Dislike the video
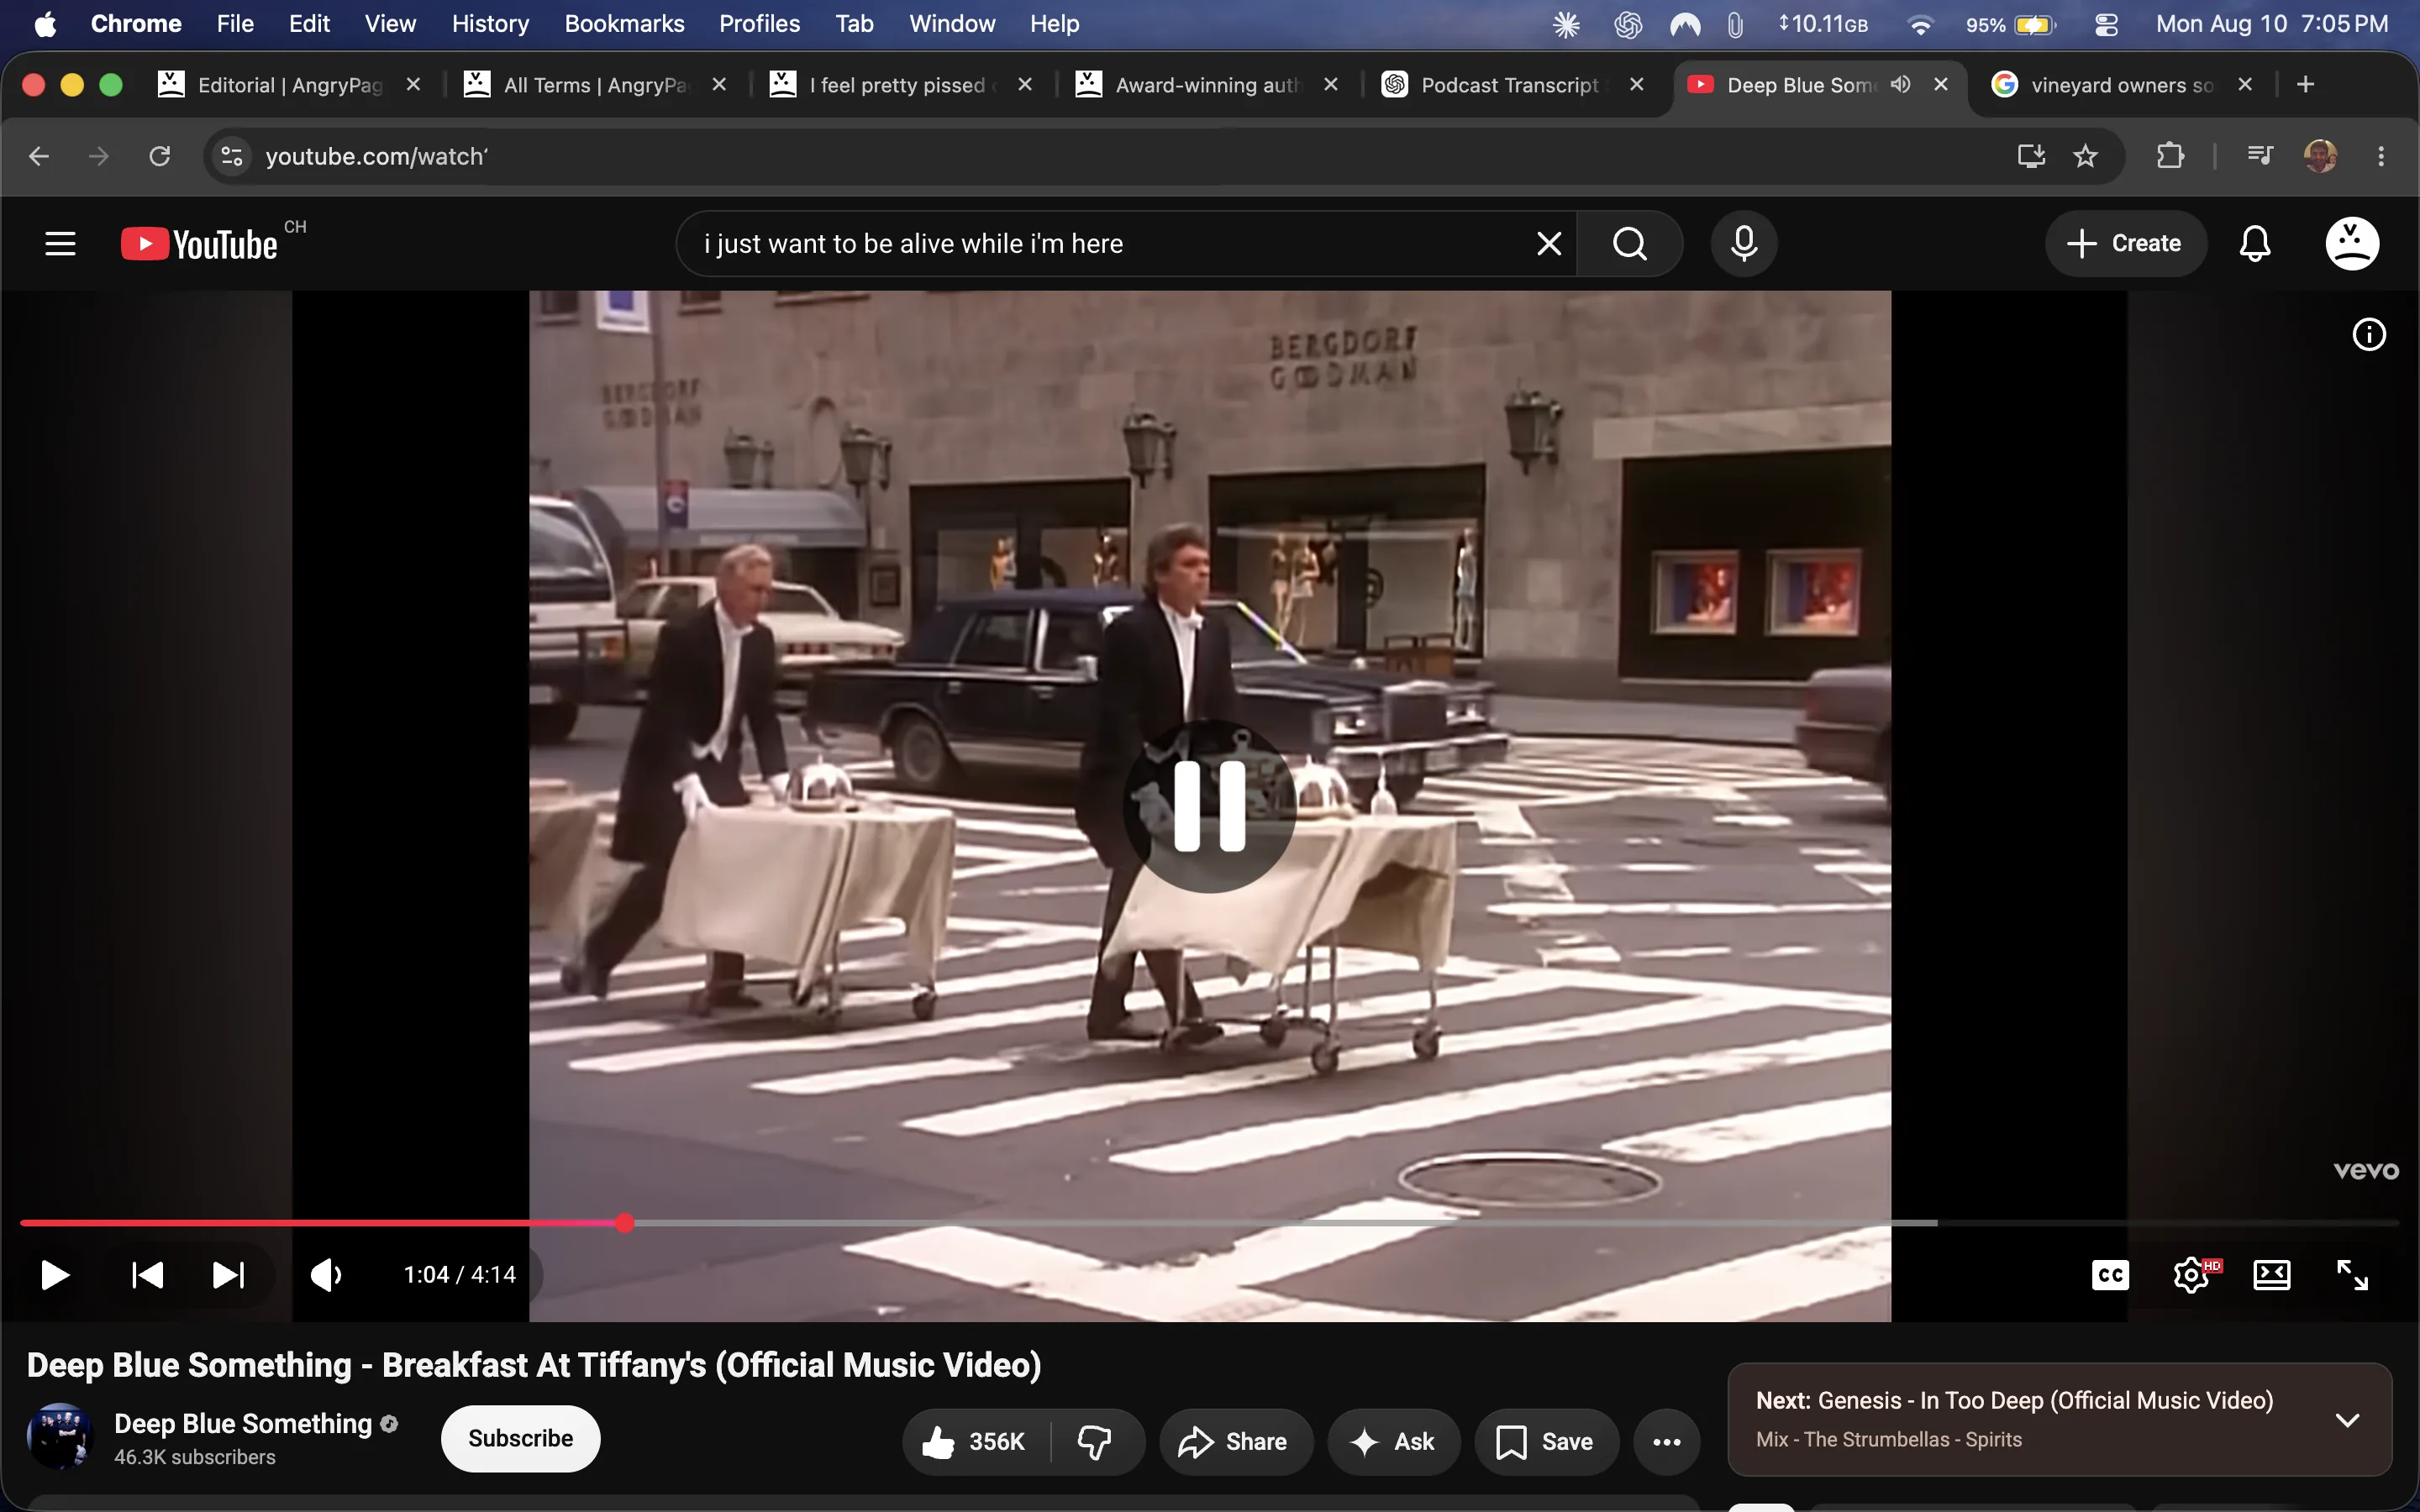 (1096, 1442)
